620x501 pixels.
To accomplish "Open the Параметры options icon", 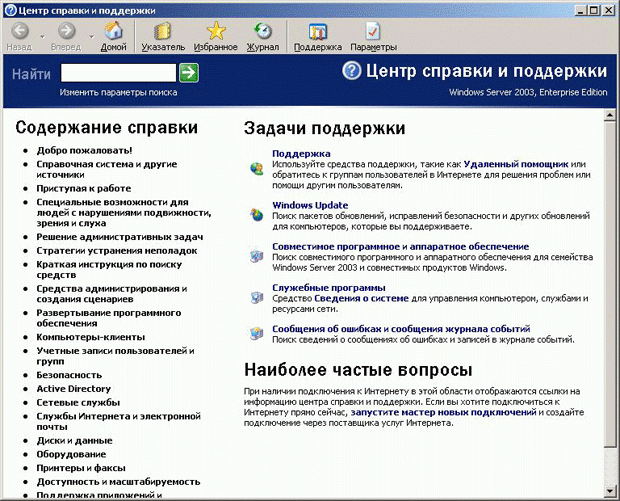I will (x=373, y=32).
